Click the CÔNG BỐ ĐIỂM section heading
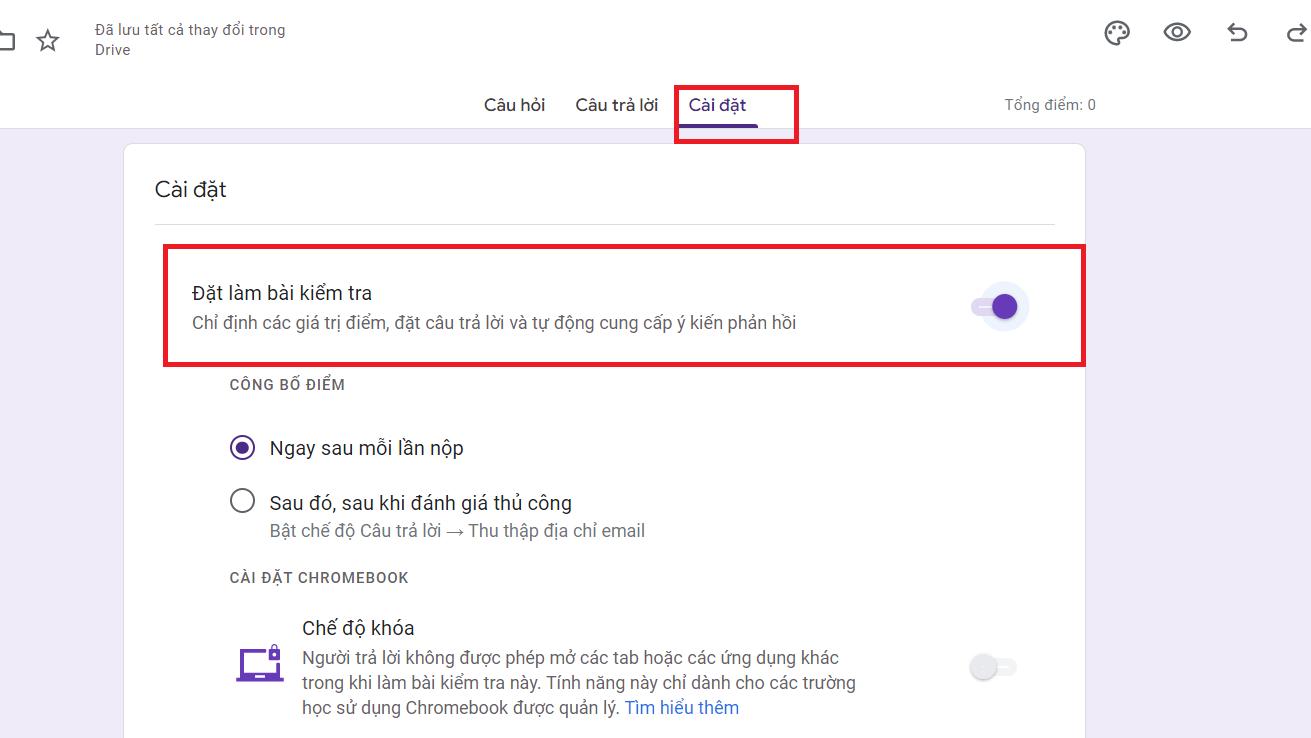 [x=287, y=385]
